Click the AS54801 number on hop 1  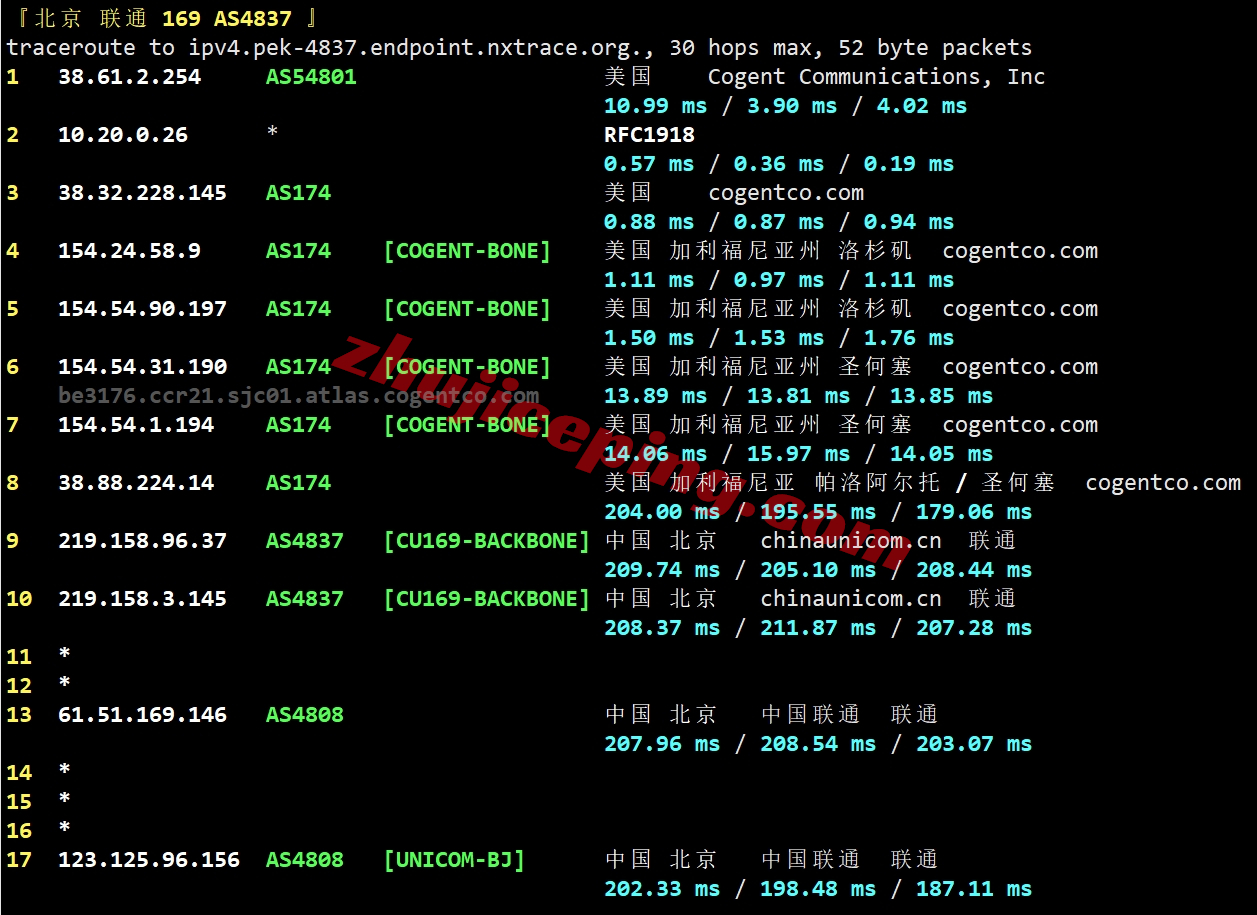click(311, 77)
